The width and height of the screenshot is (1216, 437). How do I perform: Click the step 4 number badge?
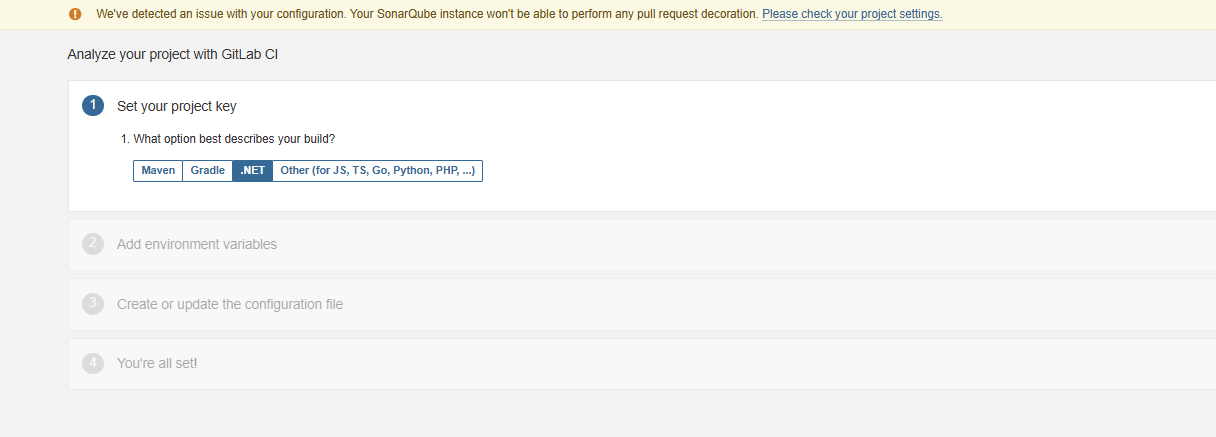pyautogui.click(x=93, y=363)
